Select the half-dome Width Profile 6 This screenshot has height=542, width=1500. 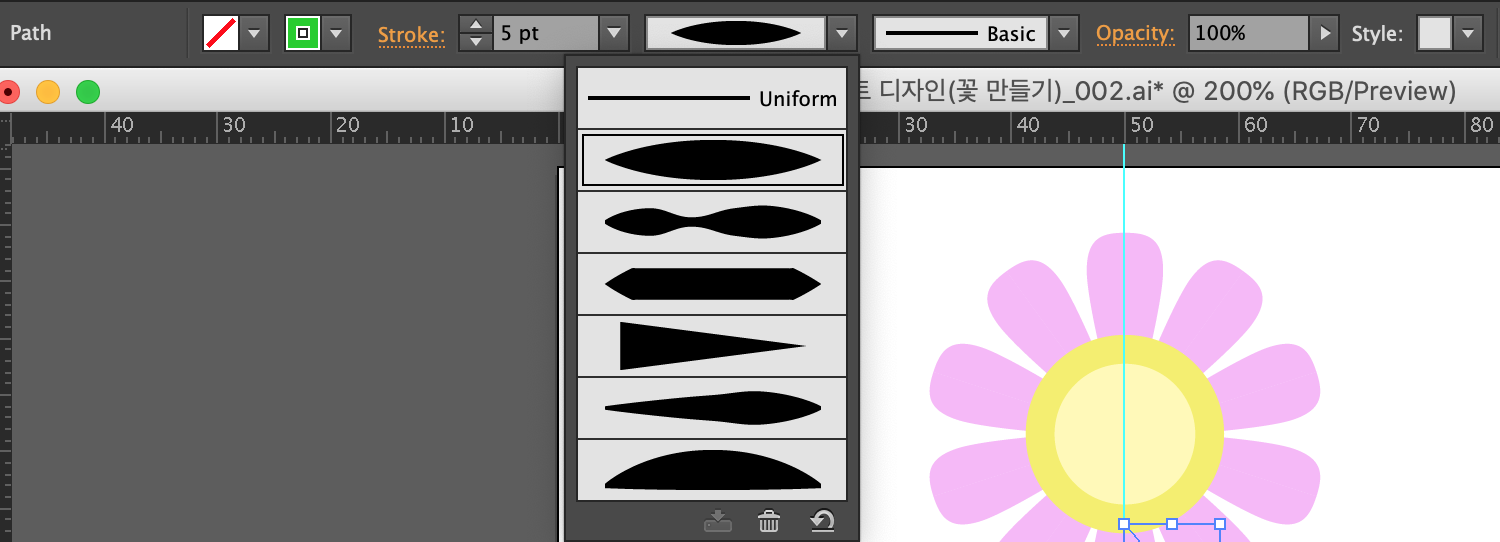(x=712, y=470)
